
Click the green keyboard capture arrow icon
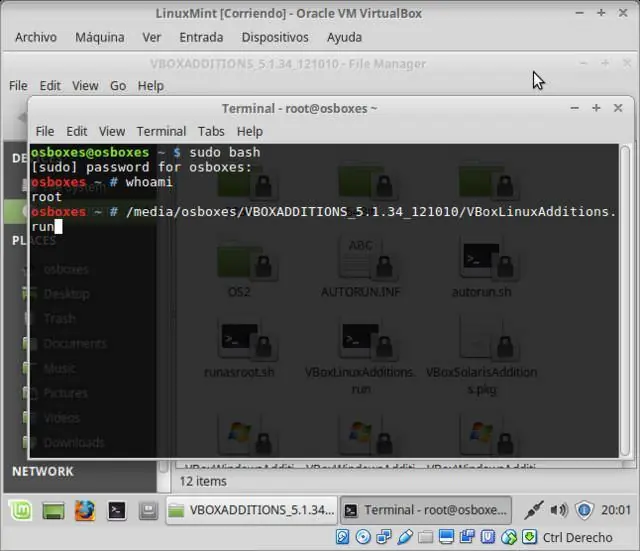(x=529, y=537)
